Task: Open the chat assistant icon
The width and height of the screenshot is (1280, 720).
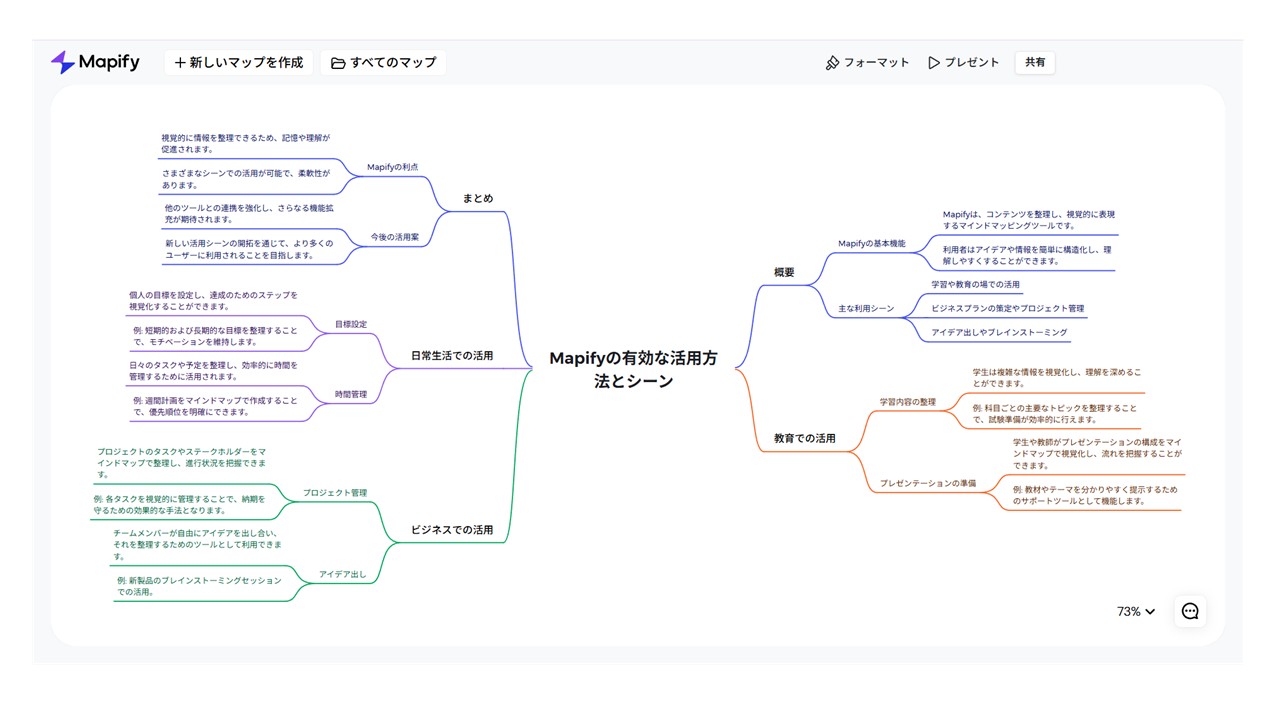Action: click(x=1190, y=611)
